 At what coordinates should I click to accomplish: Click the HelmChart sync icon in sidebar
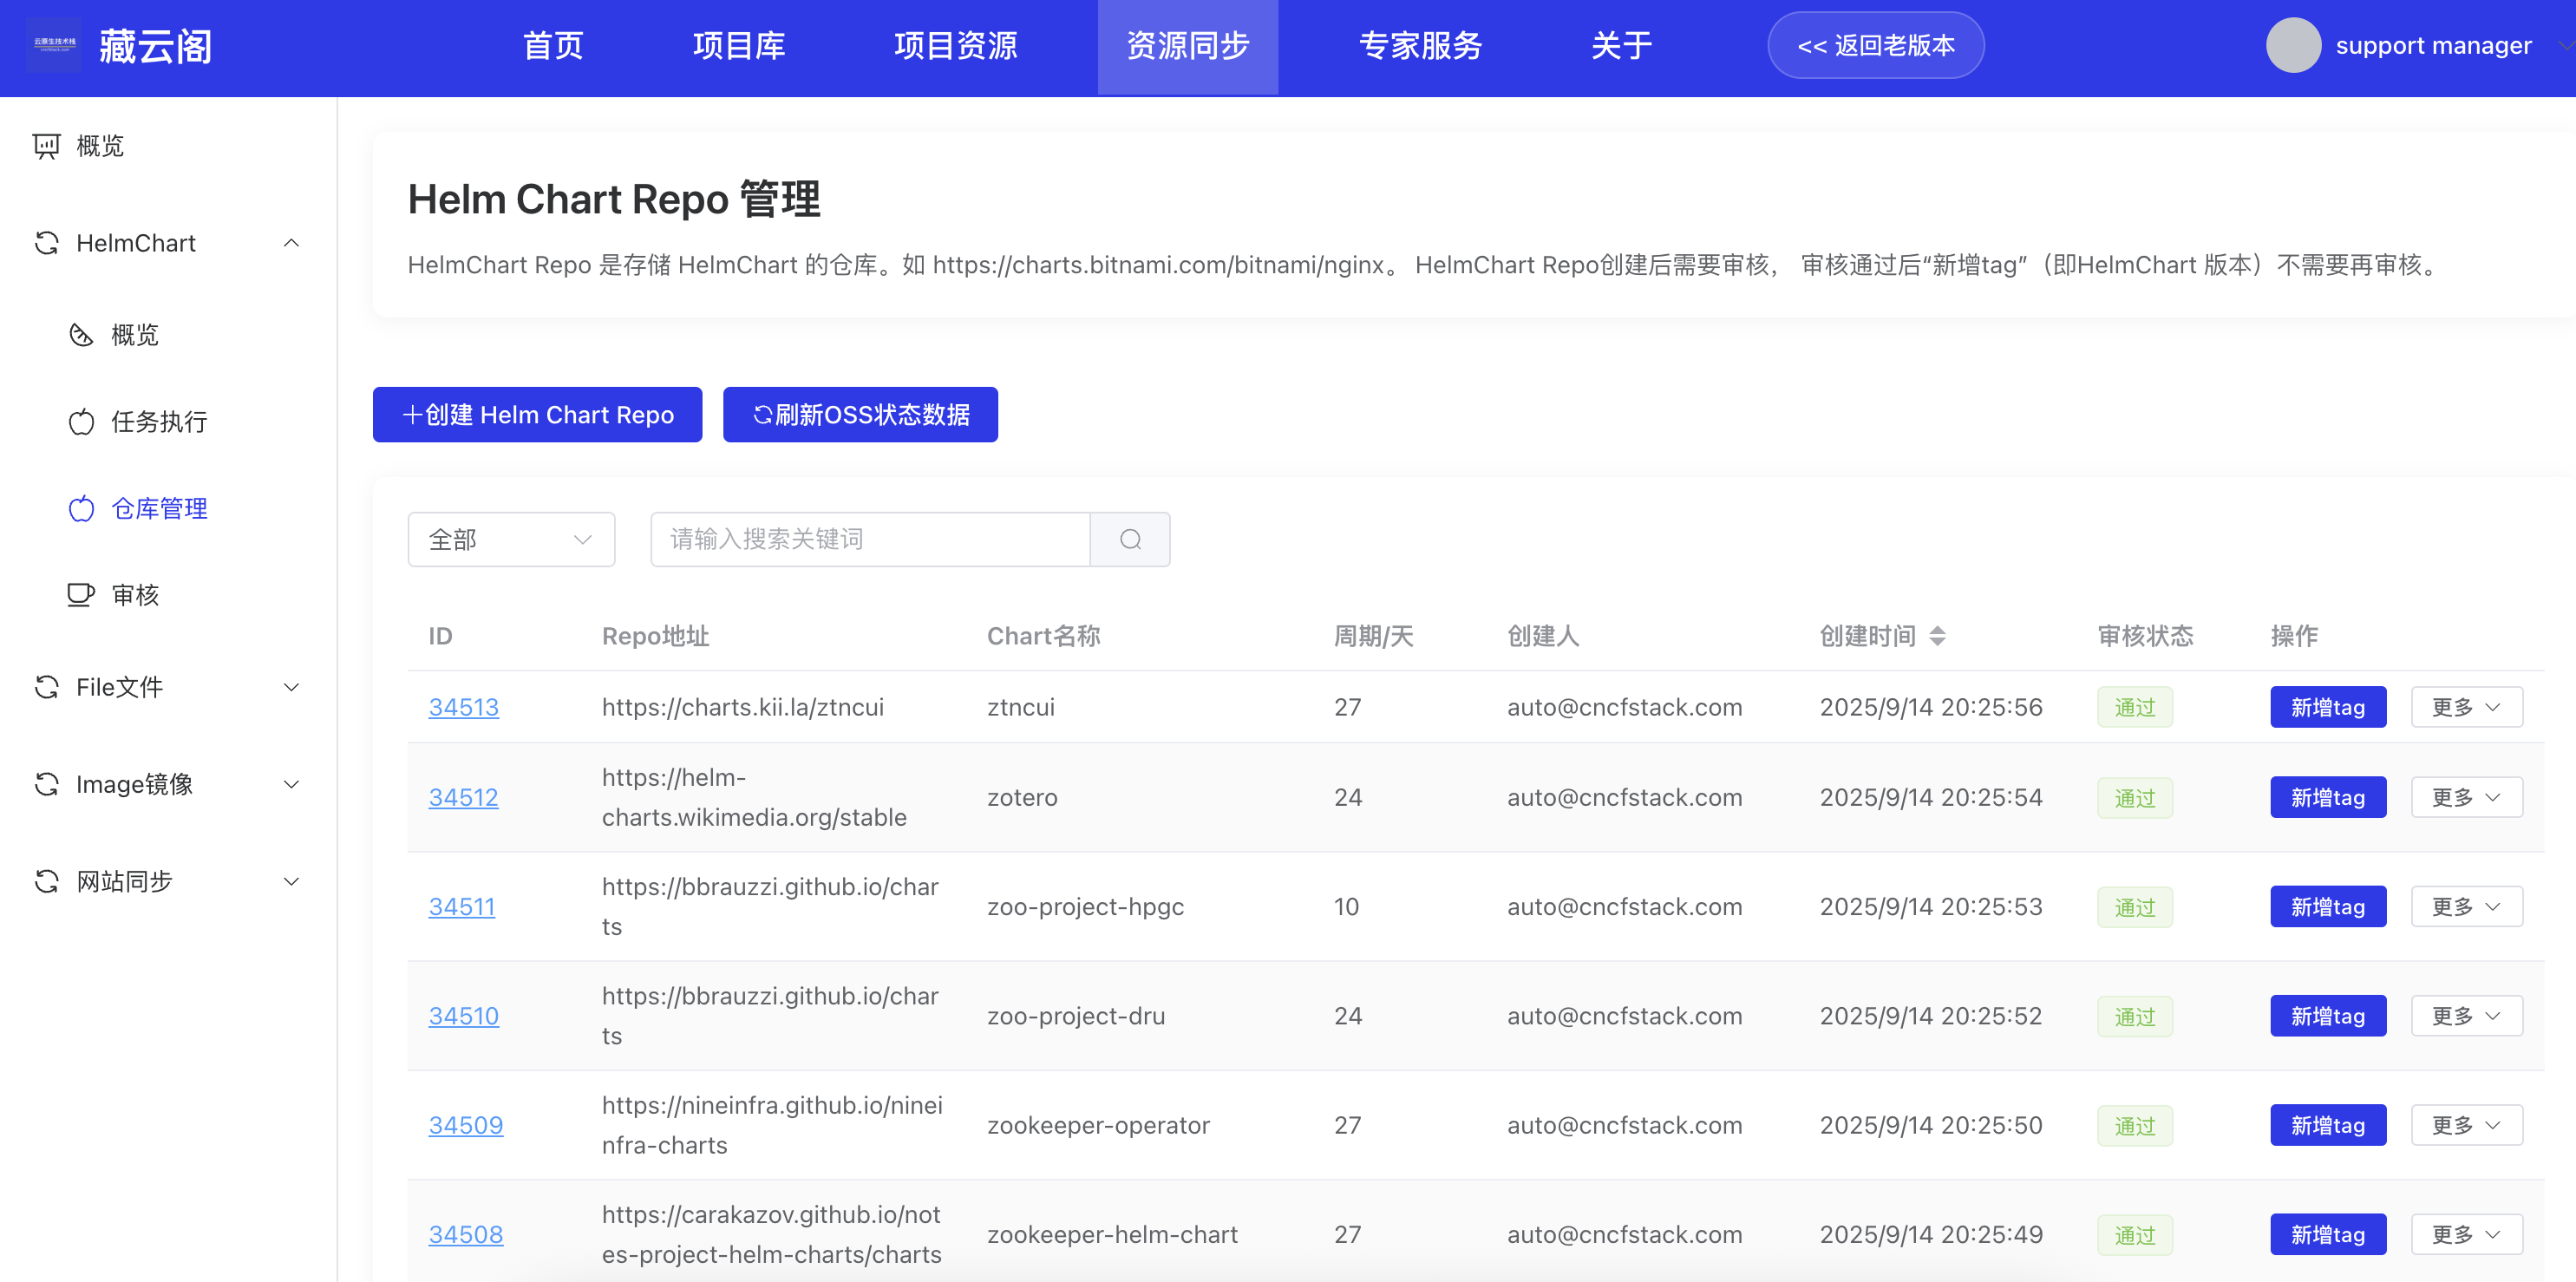[x=46, y=243]
